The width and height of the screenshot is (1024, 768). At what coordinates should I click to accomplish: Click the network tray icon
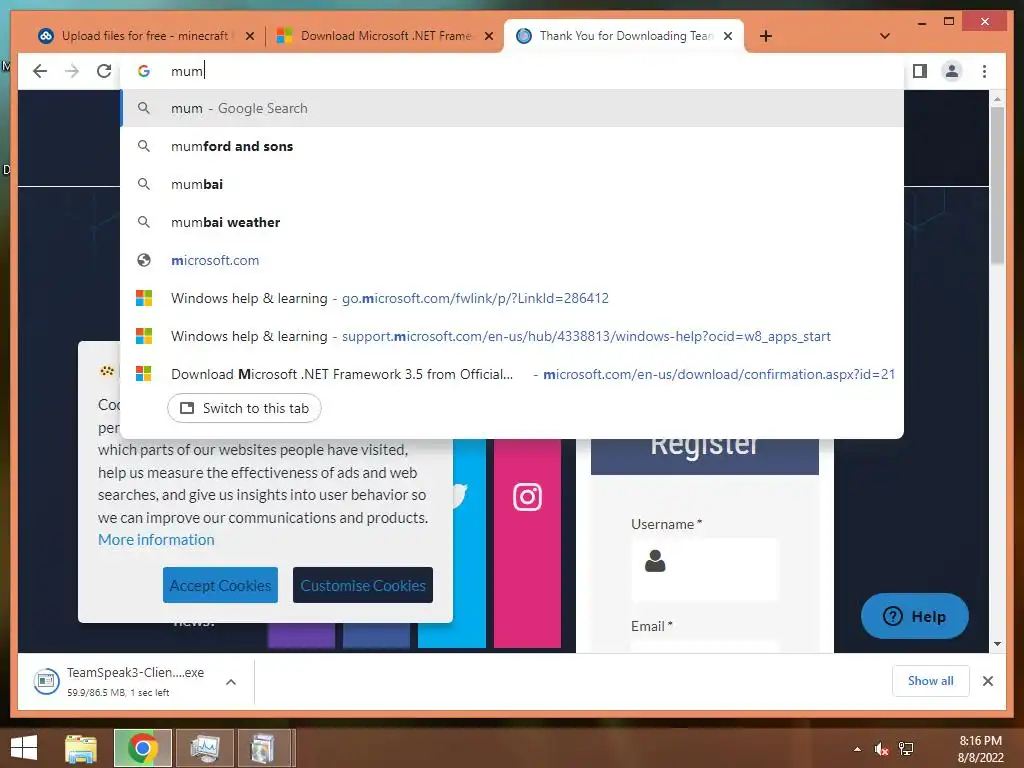[906, 749]
